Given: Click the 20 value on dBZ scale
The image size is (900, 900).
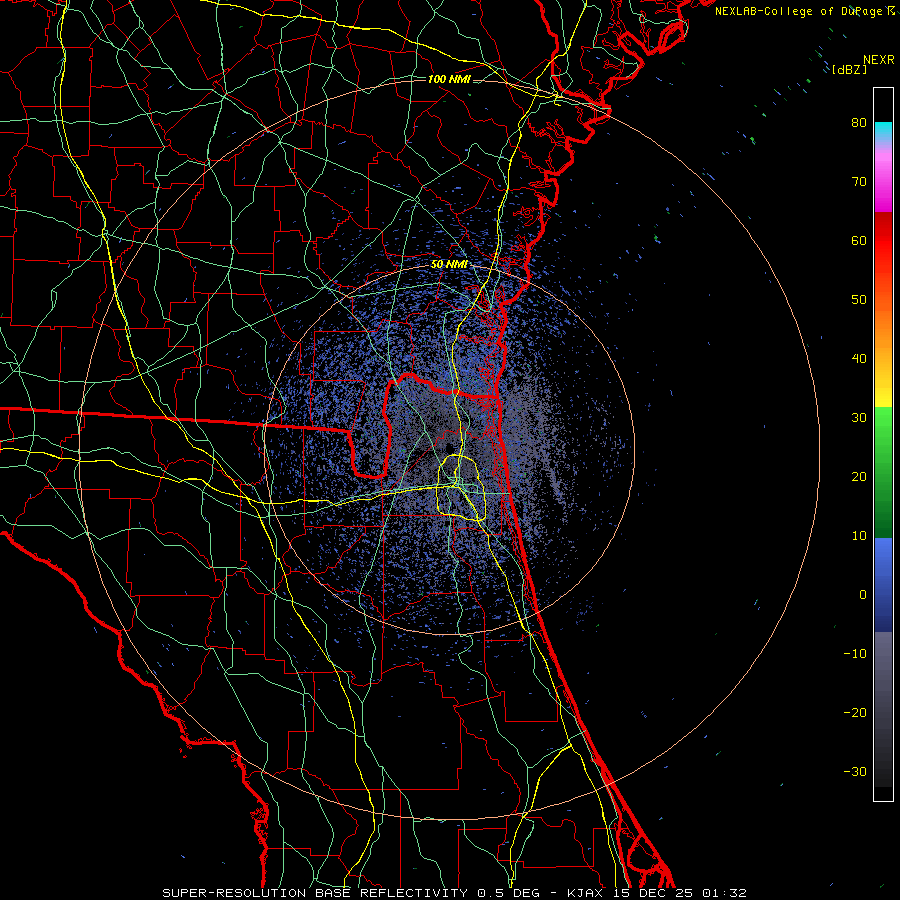Looking at the screenshot, I should pos(859,478).
